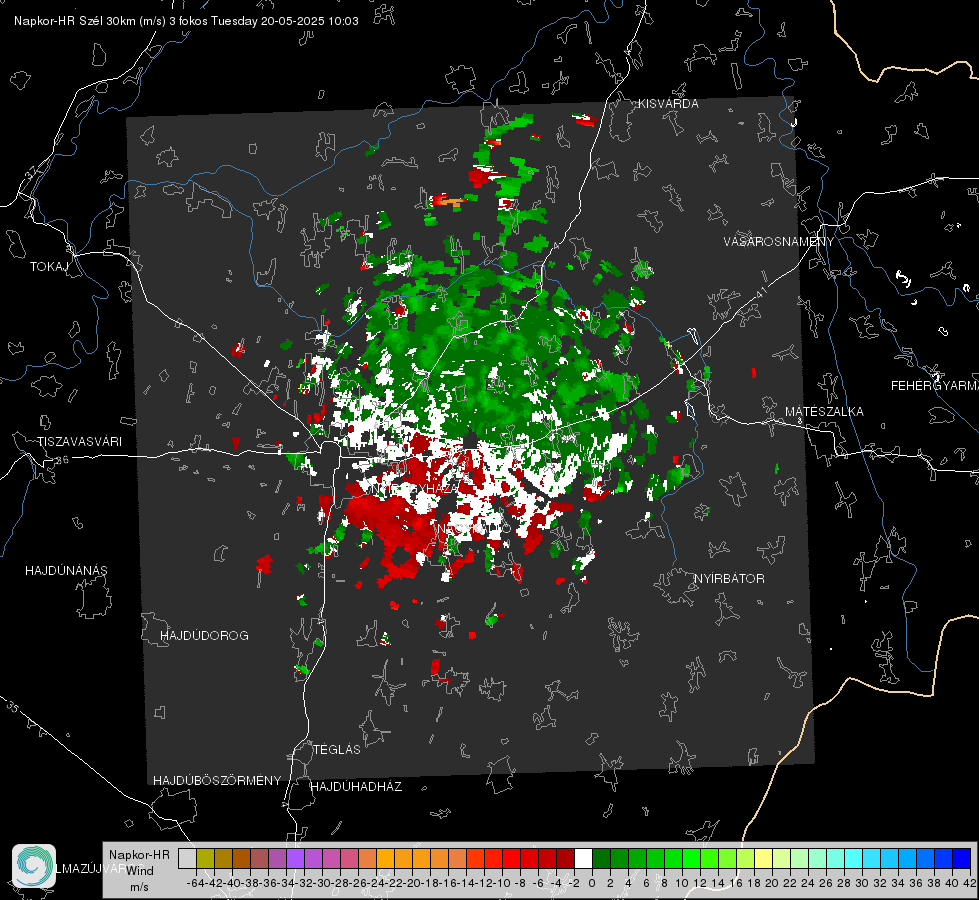
Task: Click the 42 value at legend end
Action: coord(969,883)
